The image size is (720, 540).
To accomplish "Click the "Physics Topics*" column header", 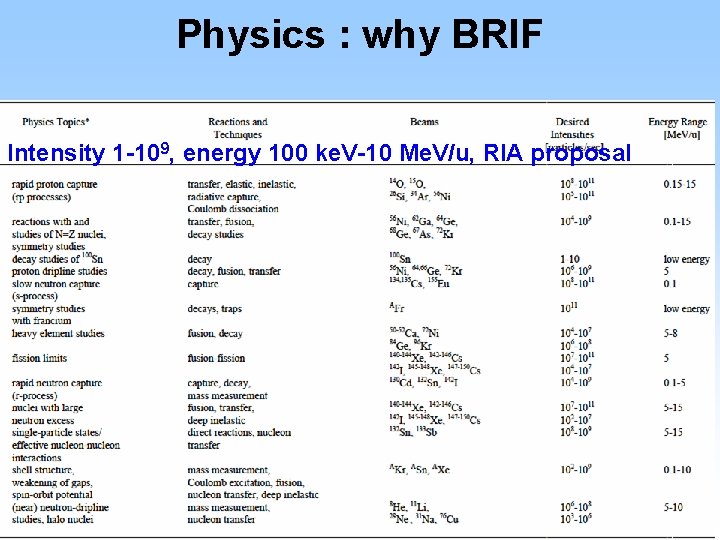I will click(56, 122).
